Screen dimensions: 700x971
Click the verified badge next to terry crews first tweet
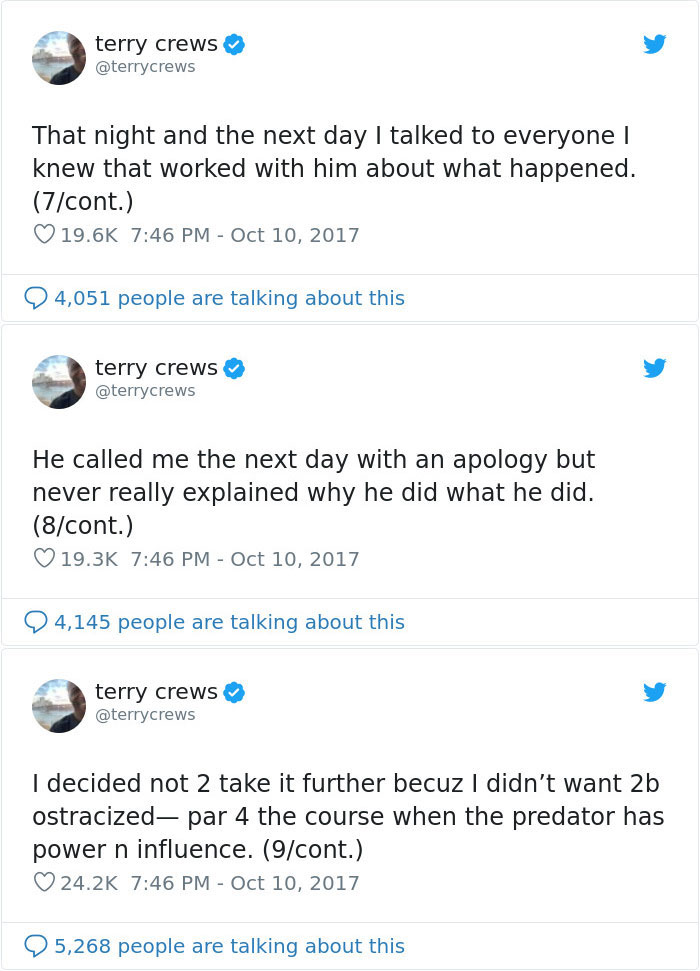235,43
